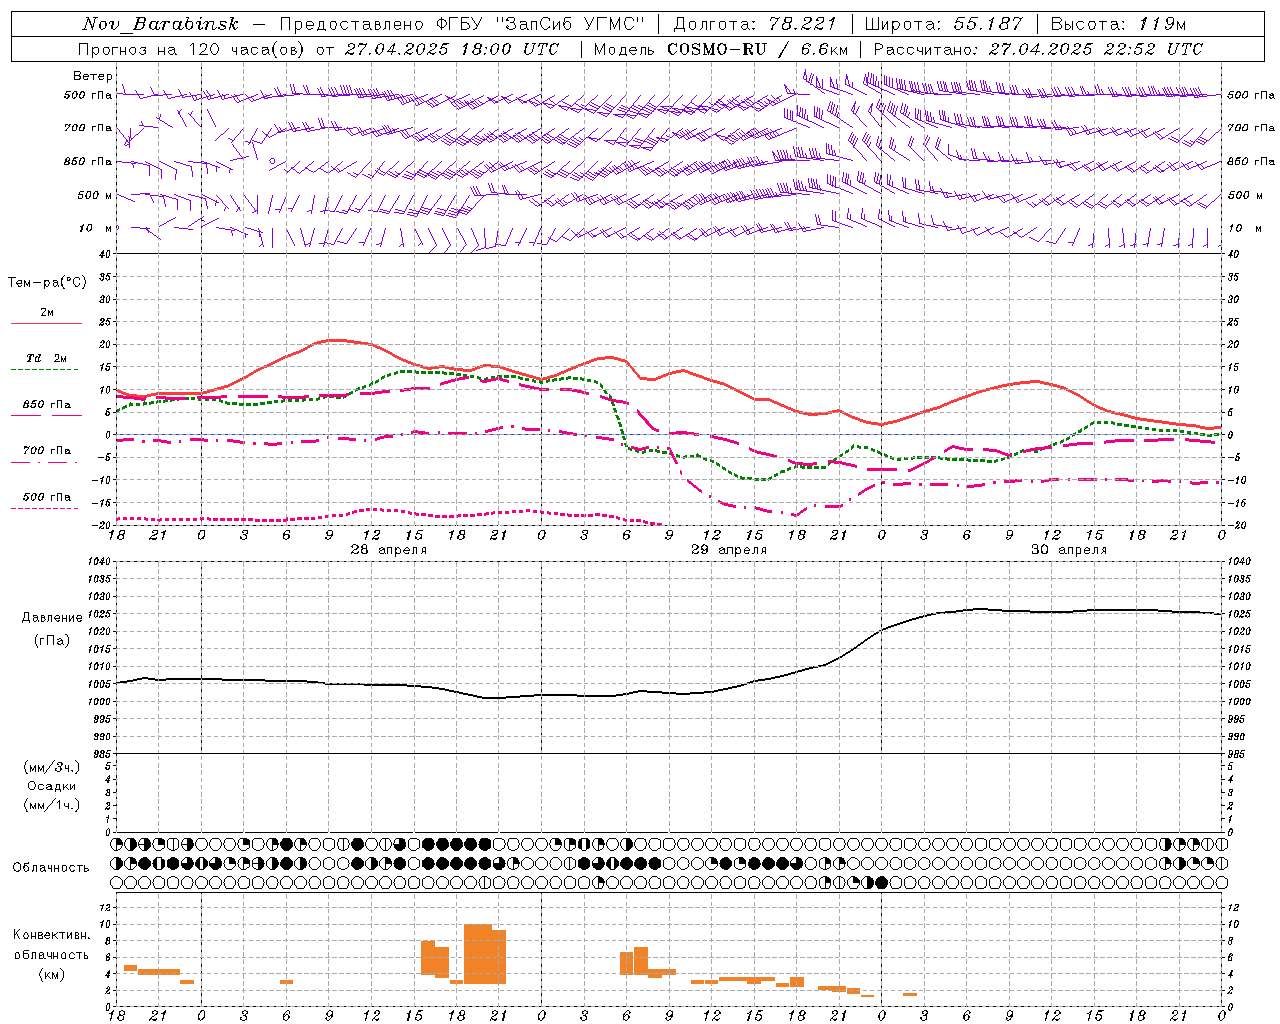This screenshot has height=1024, width=1280.
Task: Click the 30 апреля date label
Action: [x=1069, y=550]
